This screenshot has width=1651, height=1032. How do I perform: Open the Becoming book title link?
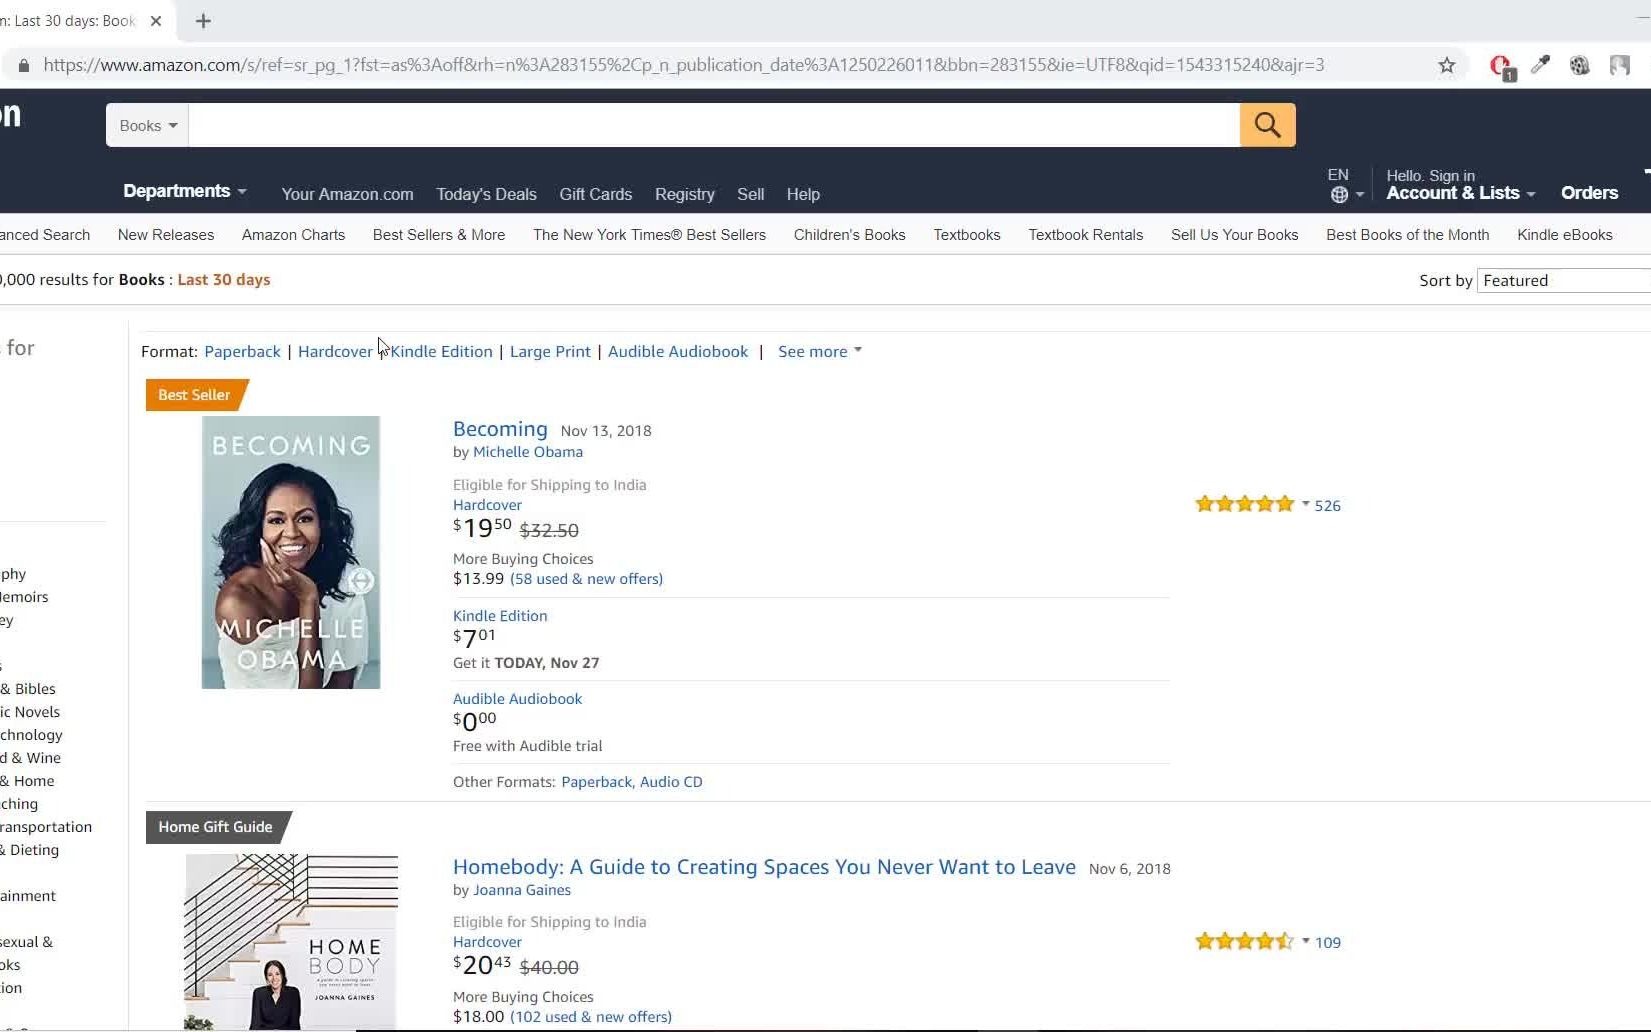pos(500,429)
